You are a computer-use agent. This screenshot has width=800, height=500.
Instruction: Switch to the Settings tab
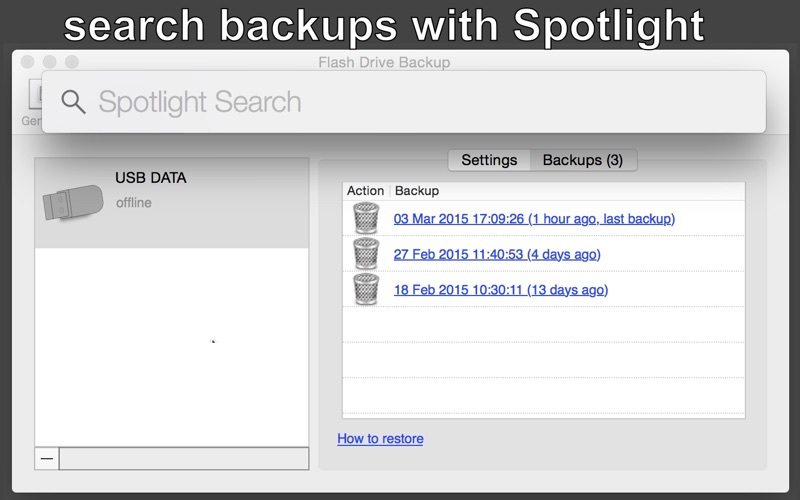click(x=489, y=160)
